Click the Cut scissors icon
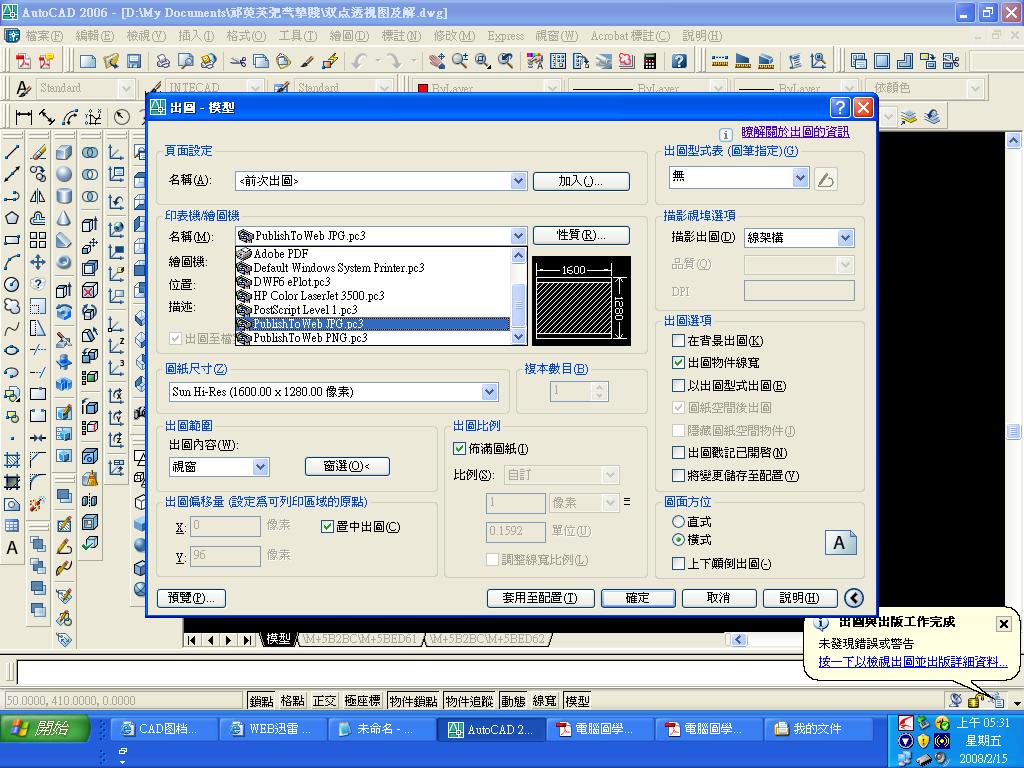Viewport: 1024px width, 768px height. click(238, 61)
